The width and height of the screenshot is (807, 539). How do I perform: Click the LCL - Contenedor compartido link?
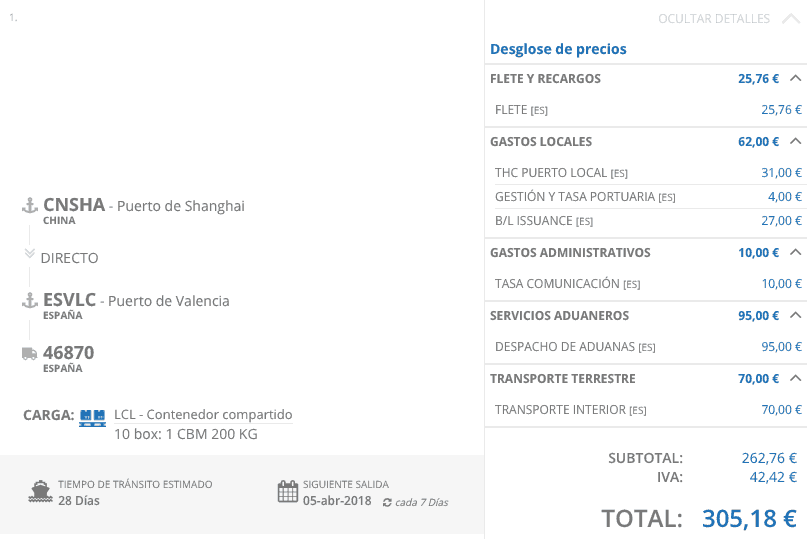coord(203,414)
